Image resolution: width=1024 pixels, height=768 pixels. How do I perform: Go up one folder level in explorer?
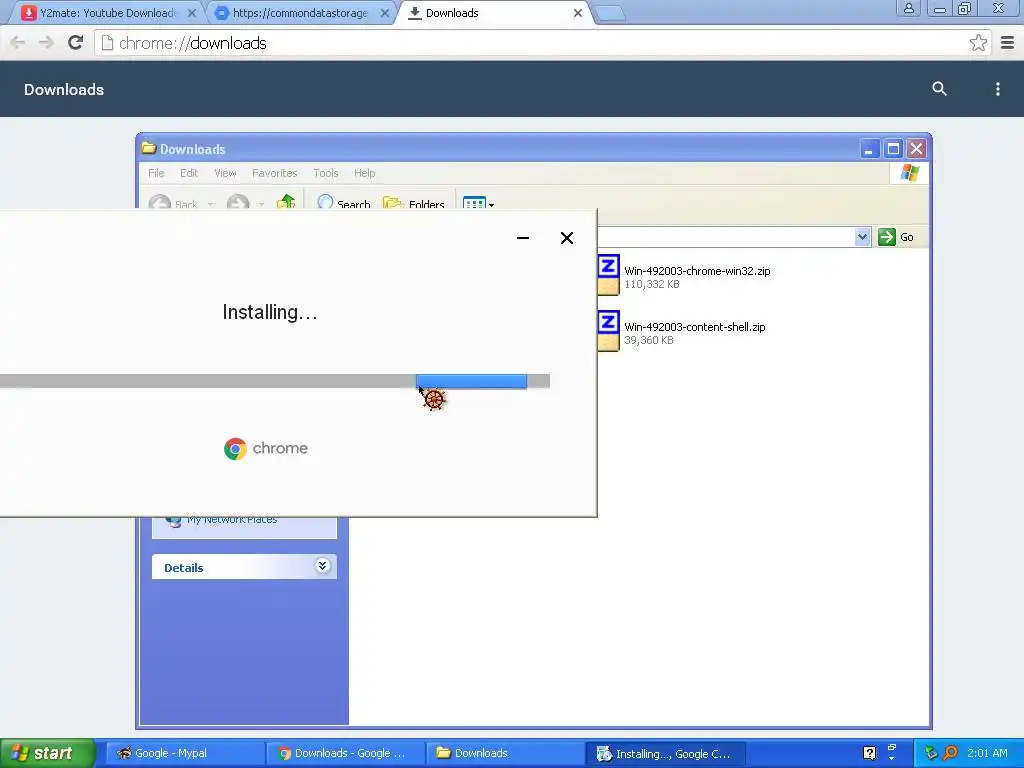click(x=286, y=202)
